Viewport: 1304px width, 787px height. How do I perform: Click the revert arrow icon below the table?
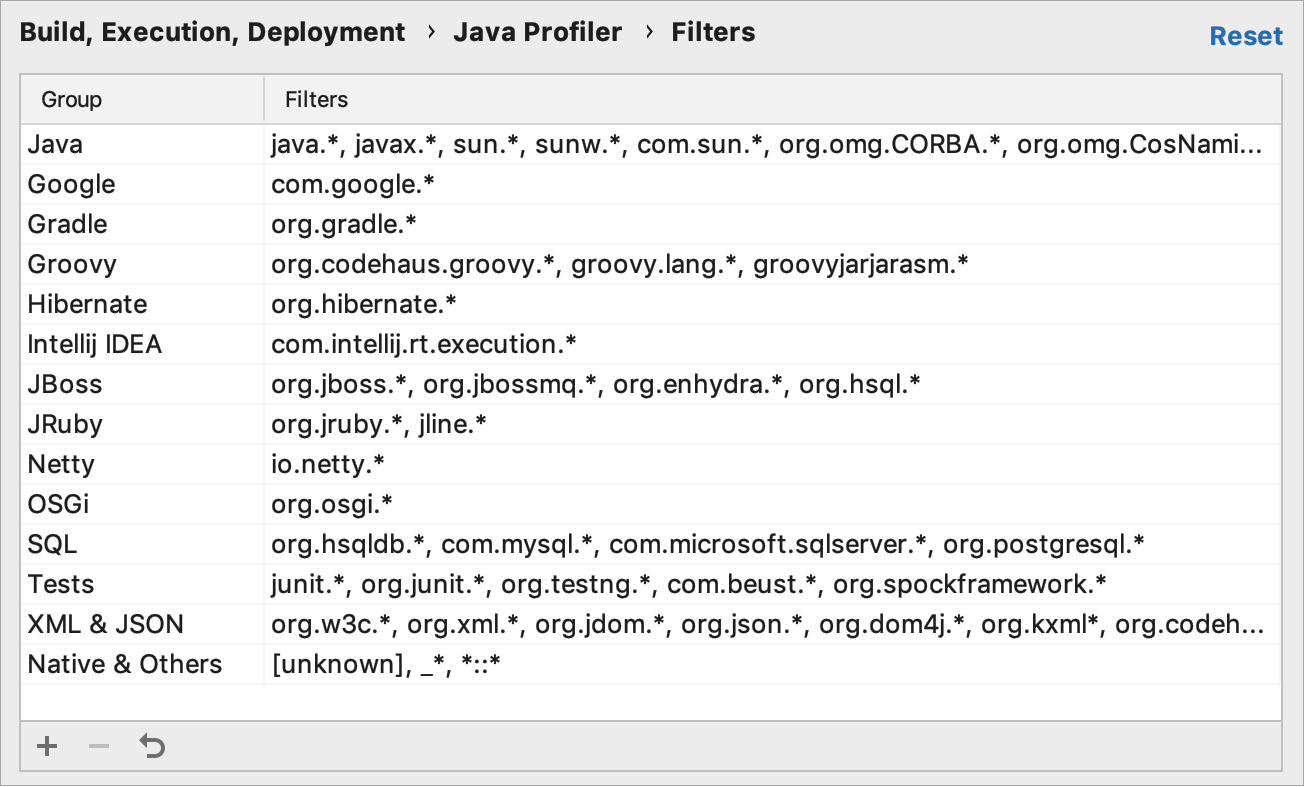[x=152, y=746]
